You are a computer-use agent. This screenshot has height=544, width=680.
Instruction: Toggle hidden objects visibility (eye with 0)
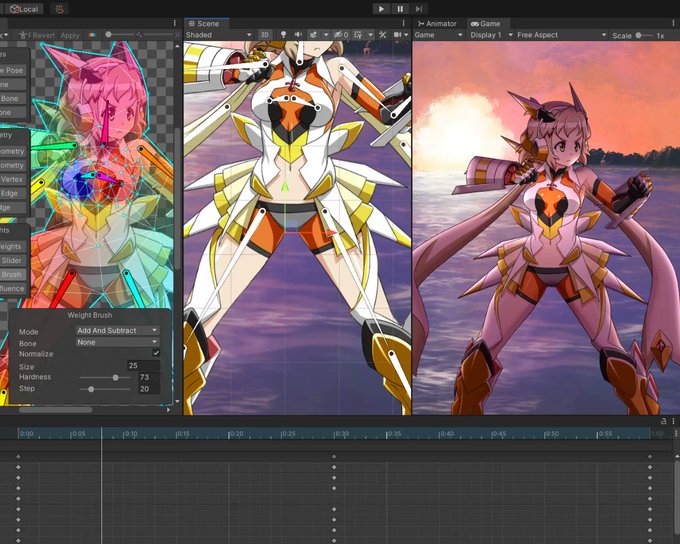coord(341,35)
